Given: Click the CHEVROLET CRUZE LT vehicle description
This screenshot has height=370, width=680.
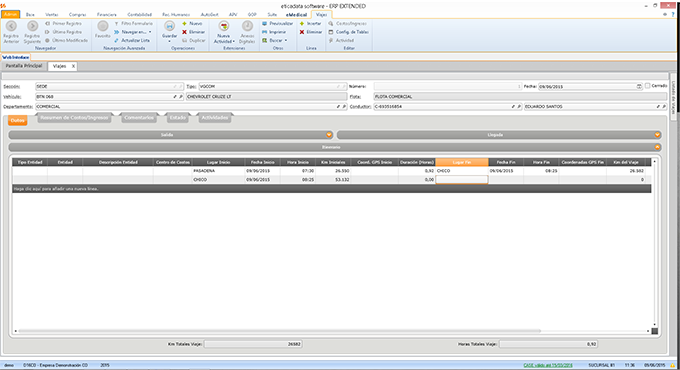Looking at the screenshot, I should coord(267,97).
